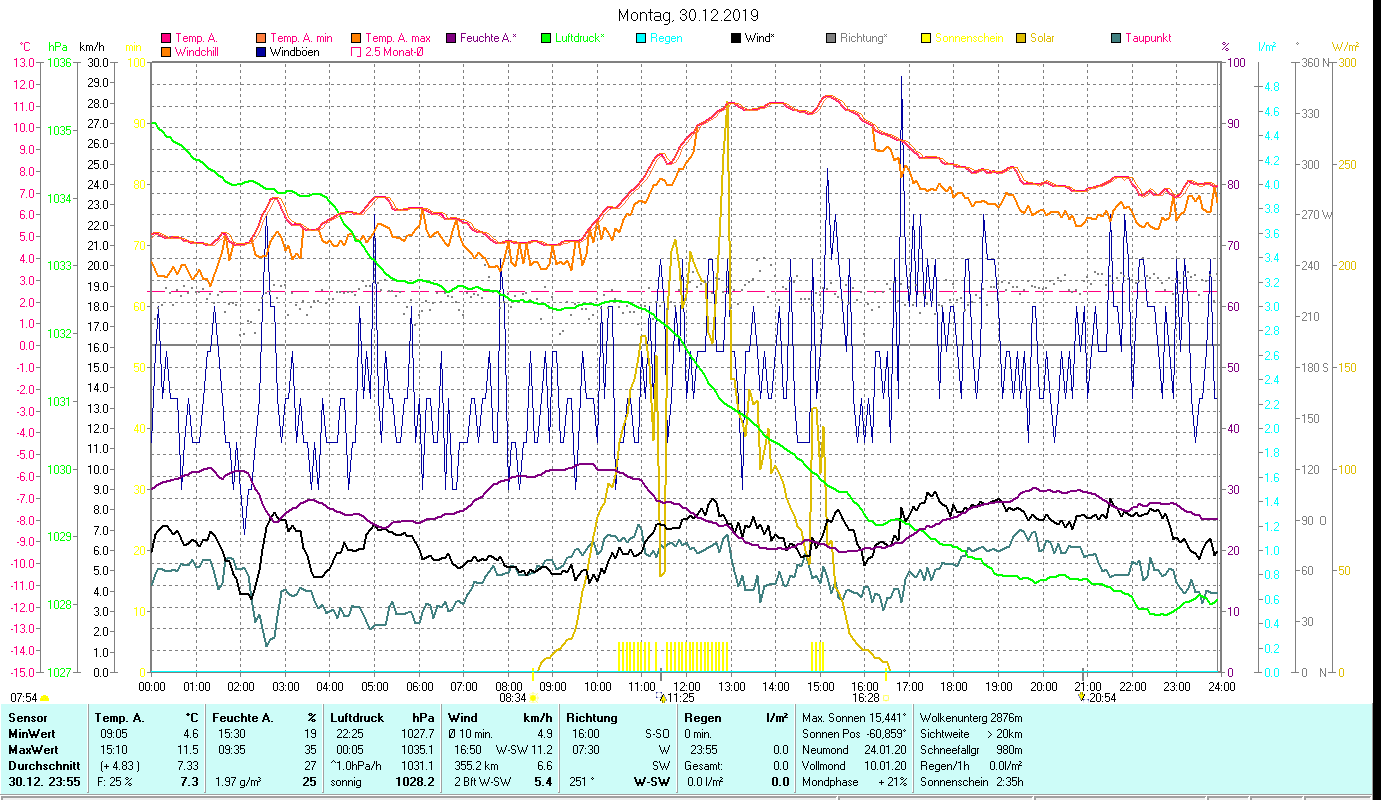1381x800 pixels.
Task: Click the 30.12. 23:55 timestamp
Action: pyautogui.click(x=43, y=782)
